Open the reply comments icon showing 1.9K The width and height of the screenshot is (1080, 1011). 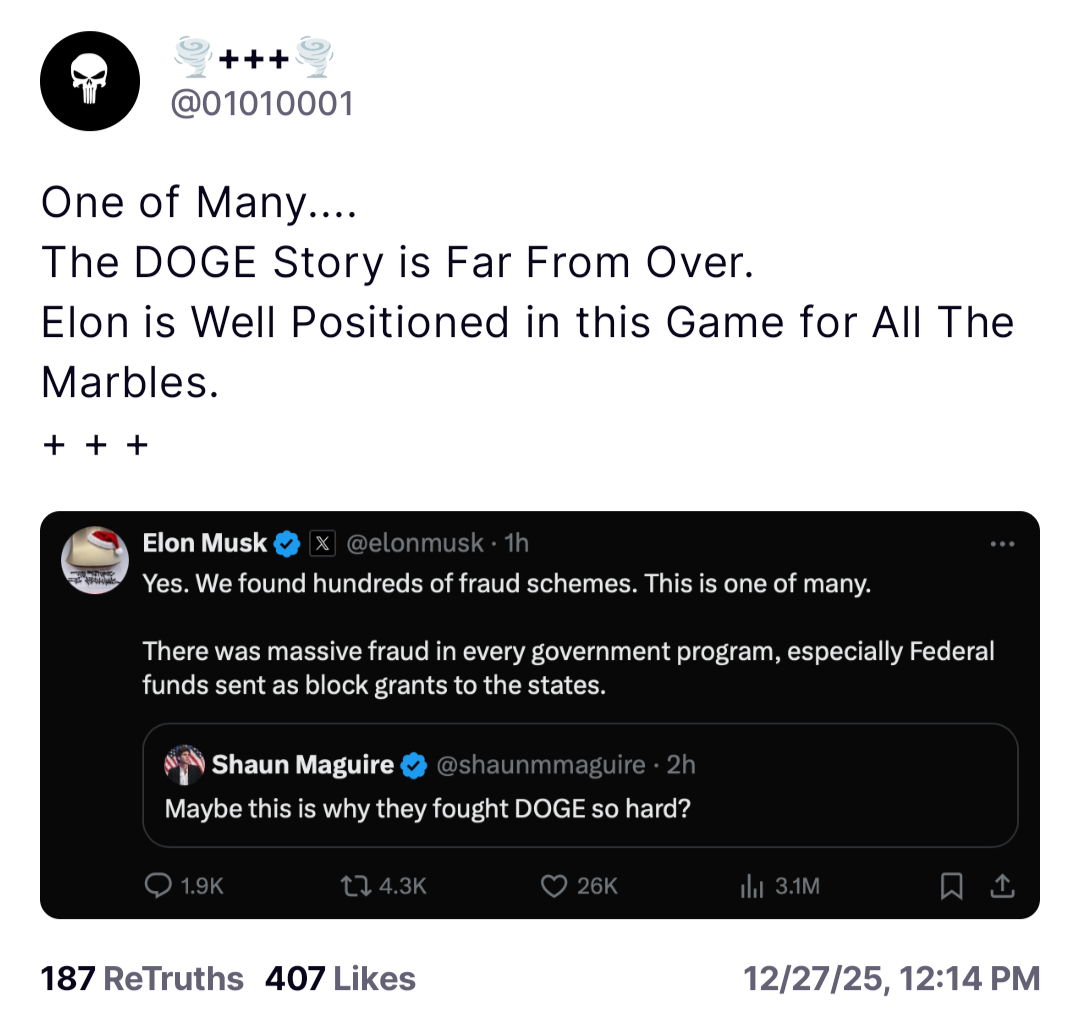[x=159, y=885]
